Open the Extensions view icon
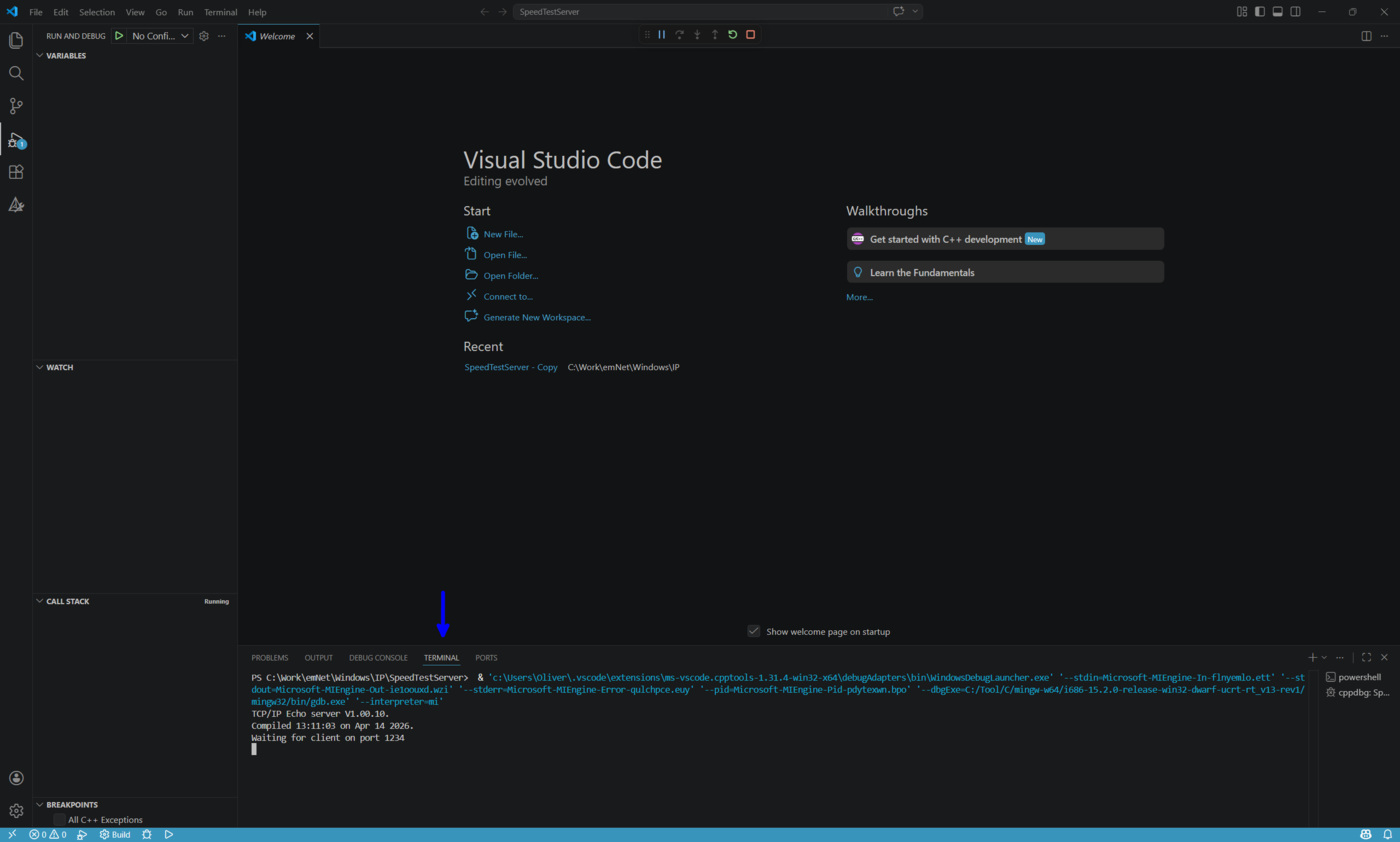Viewport: 1400px width, 842px height. pos(15,171)
